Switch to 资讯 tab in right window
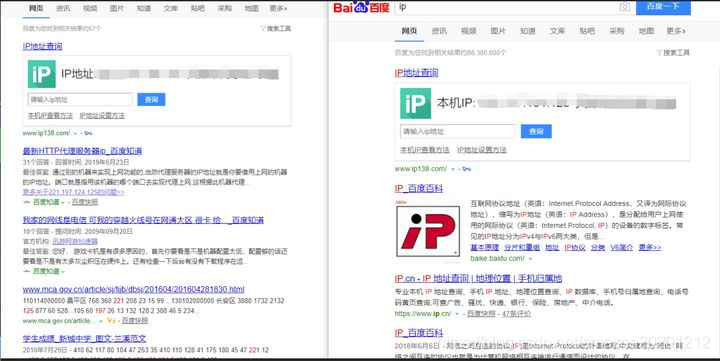The width and height of the screenshot is (720, 361). (x=439, y=31)
